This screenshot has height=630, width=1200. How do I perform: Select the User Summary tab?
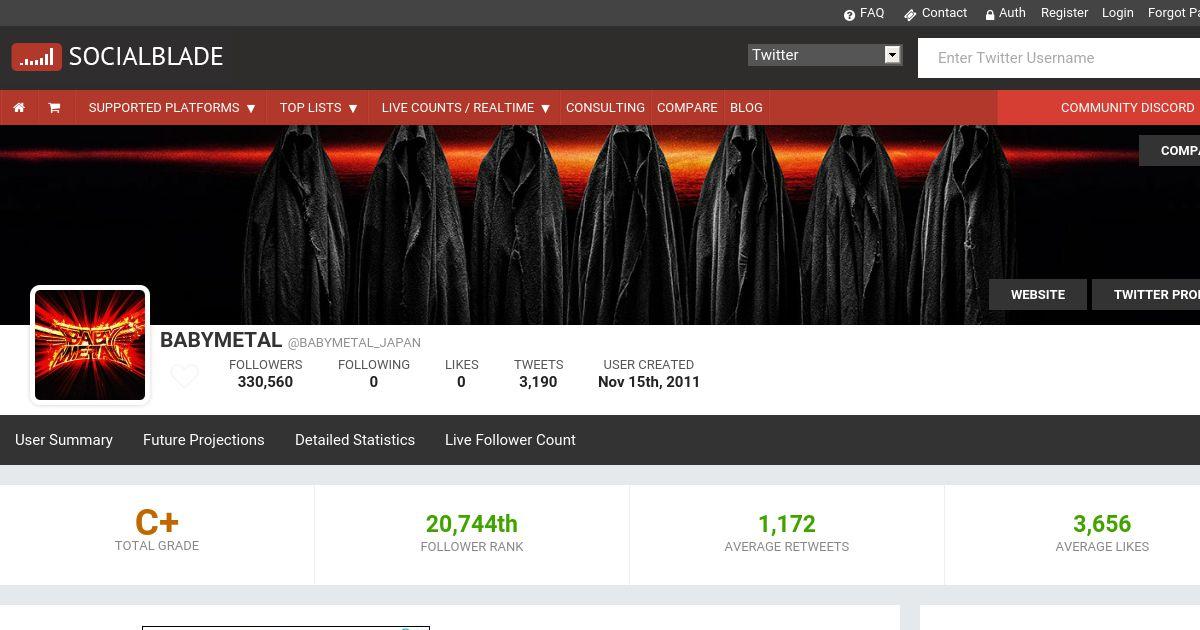tap(64, 440)
